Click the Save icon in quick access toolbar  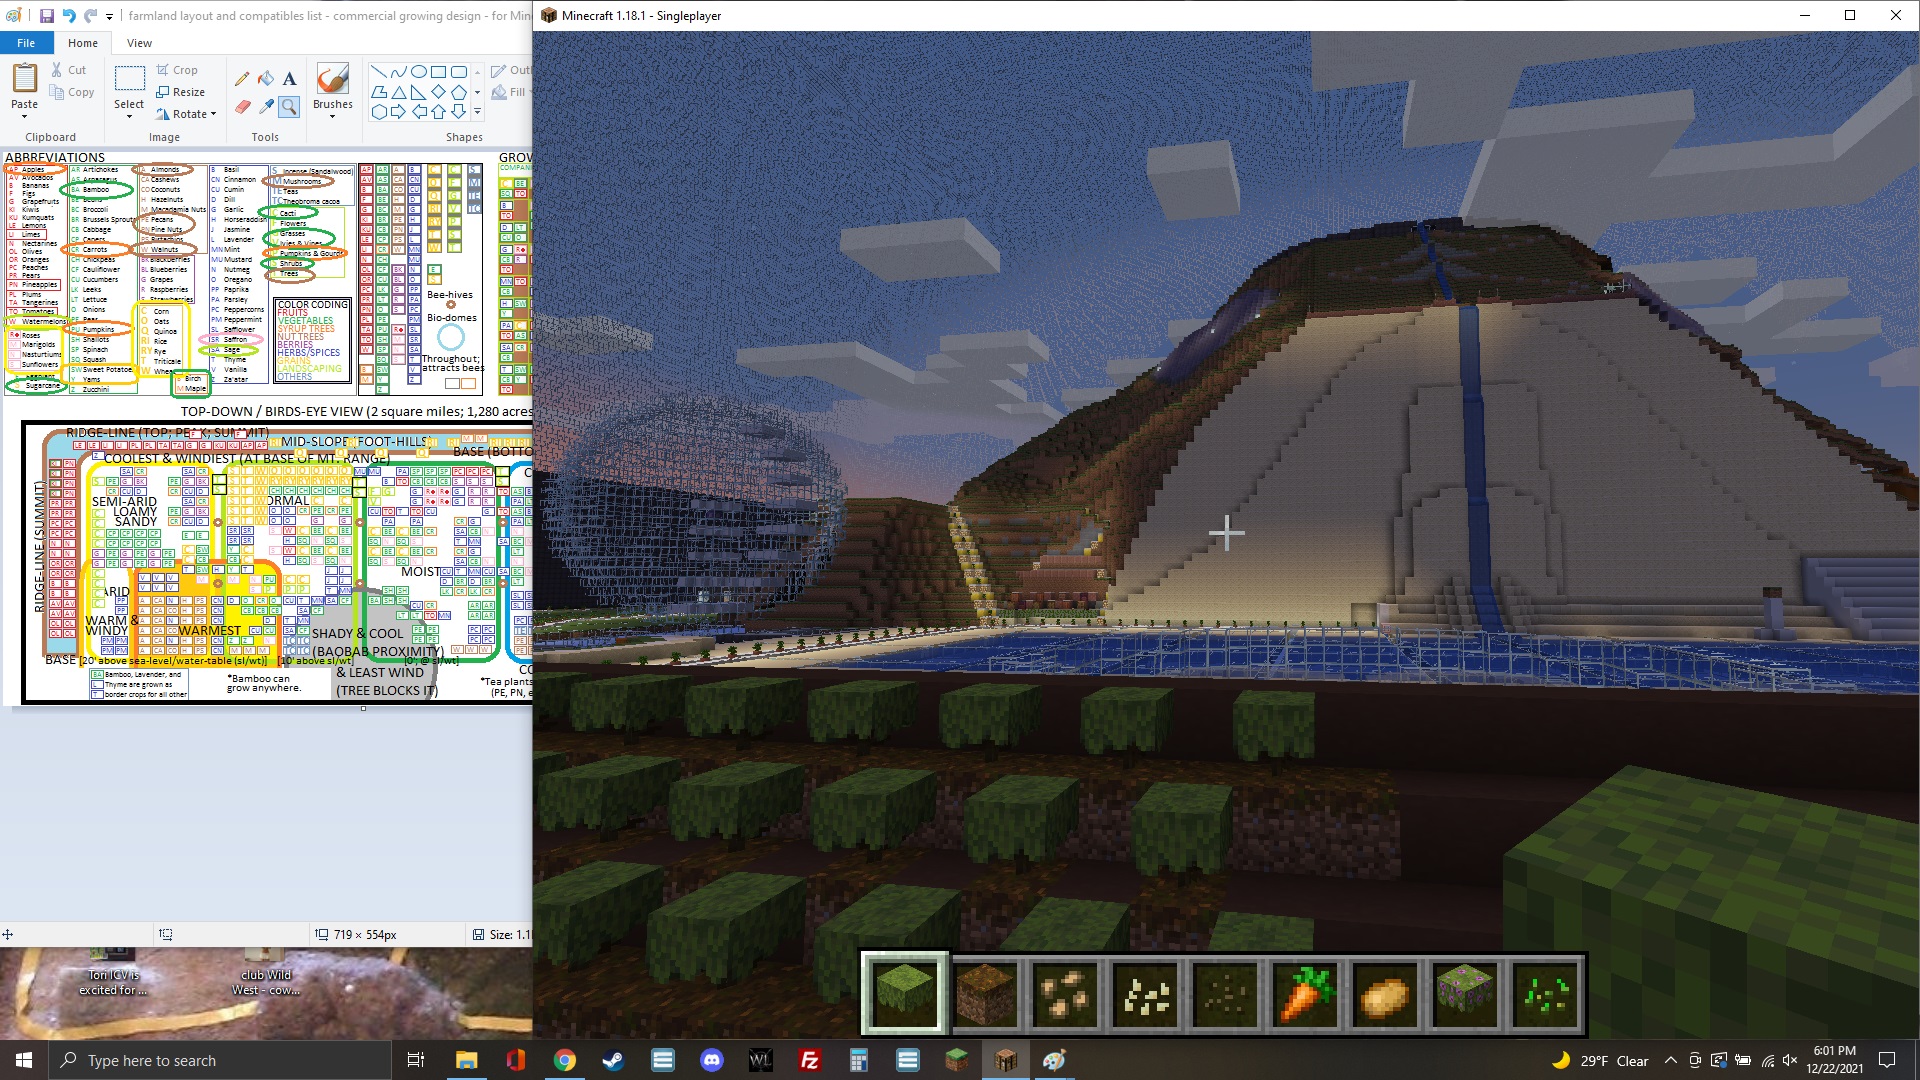pyautogui.click(x=46, y=16)
